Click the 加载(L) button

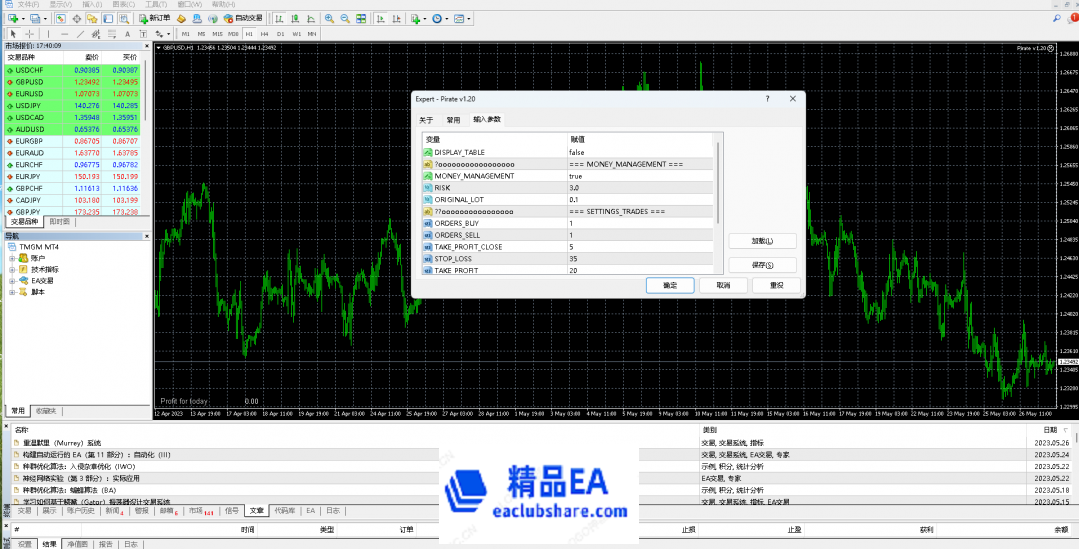tap(762, 241)
